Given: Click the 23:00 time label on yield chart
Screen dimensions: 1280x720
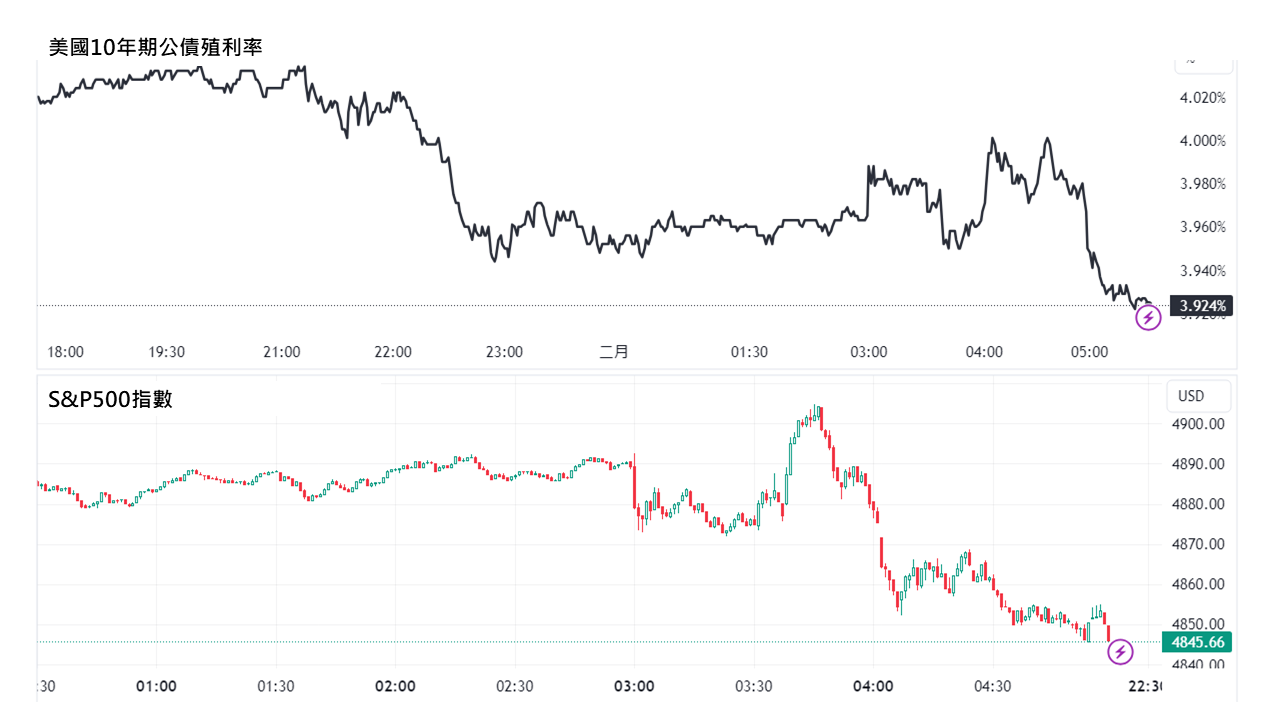Looking at the screenshot, I should (504, 352).
